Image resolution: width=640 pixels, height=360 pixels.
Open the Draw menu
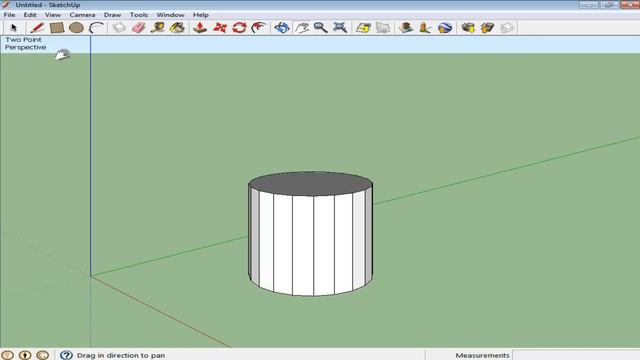(112, 15)
